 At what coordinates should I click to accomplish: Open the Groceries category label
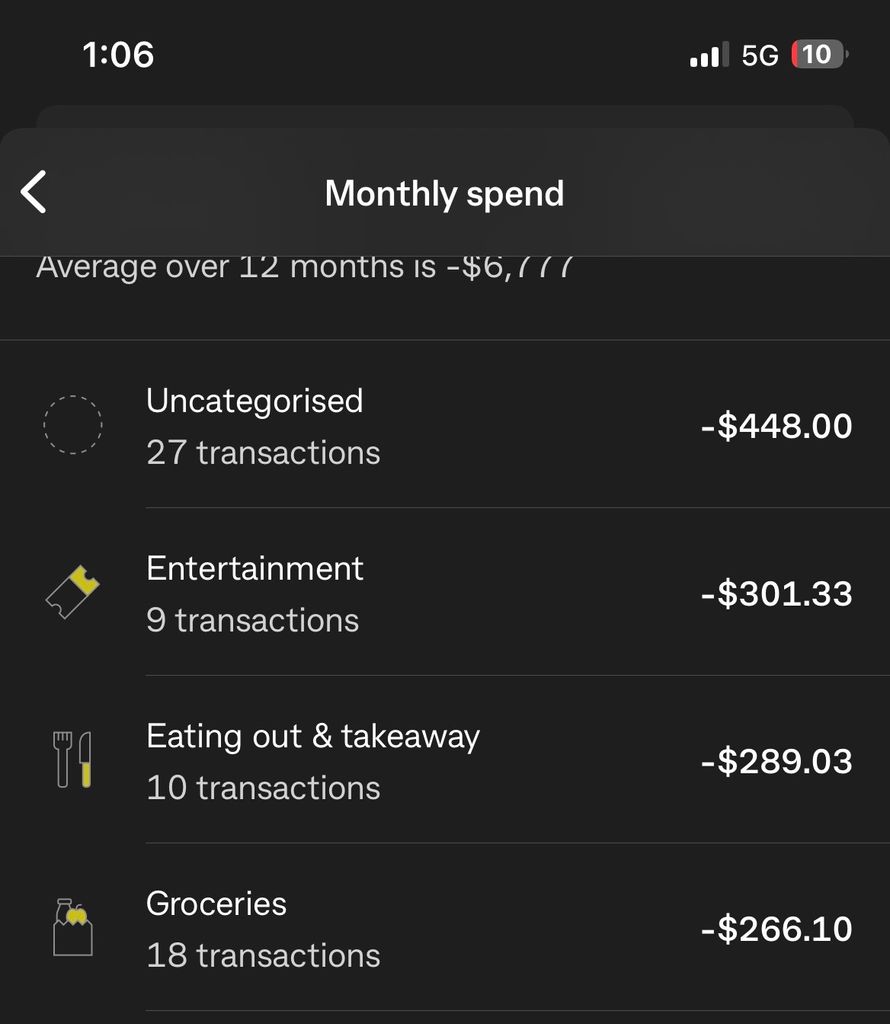tap(216, 904)
